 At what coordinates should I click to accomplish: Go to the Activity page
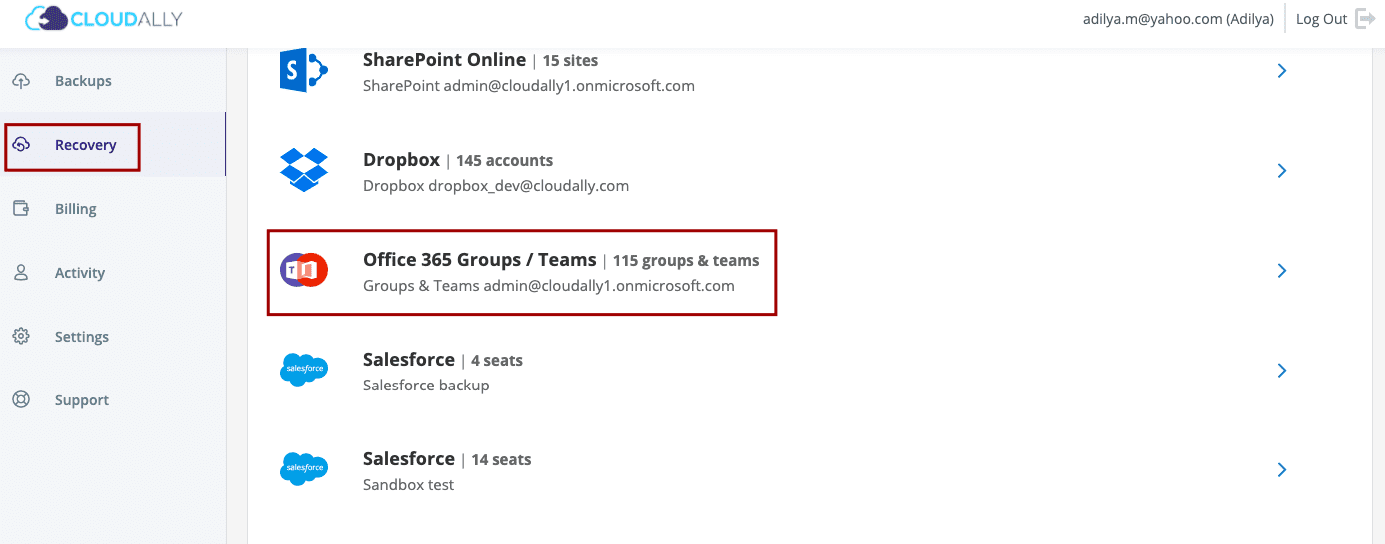tap(80, 273)
